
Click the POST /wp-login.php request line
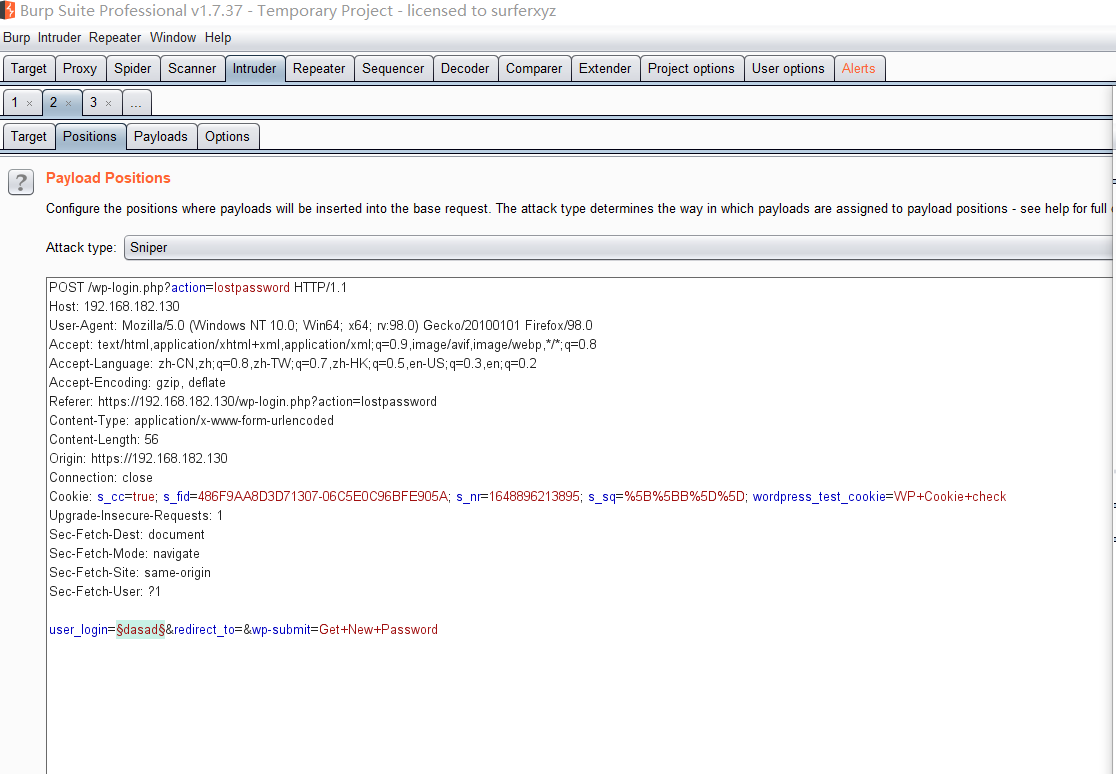click(198, 288)
